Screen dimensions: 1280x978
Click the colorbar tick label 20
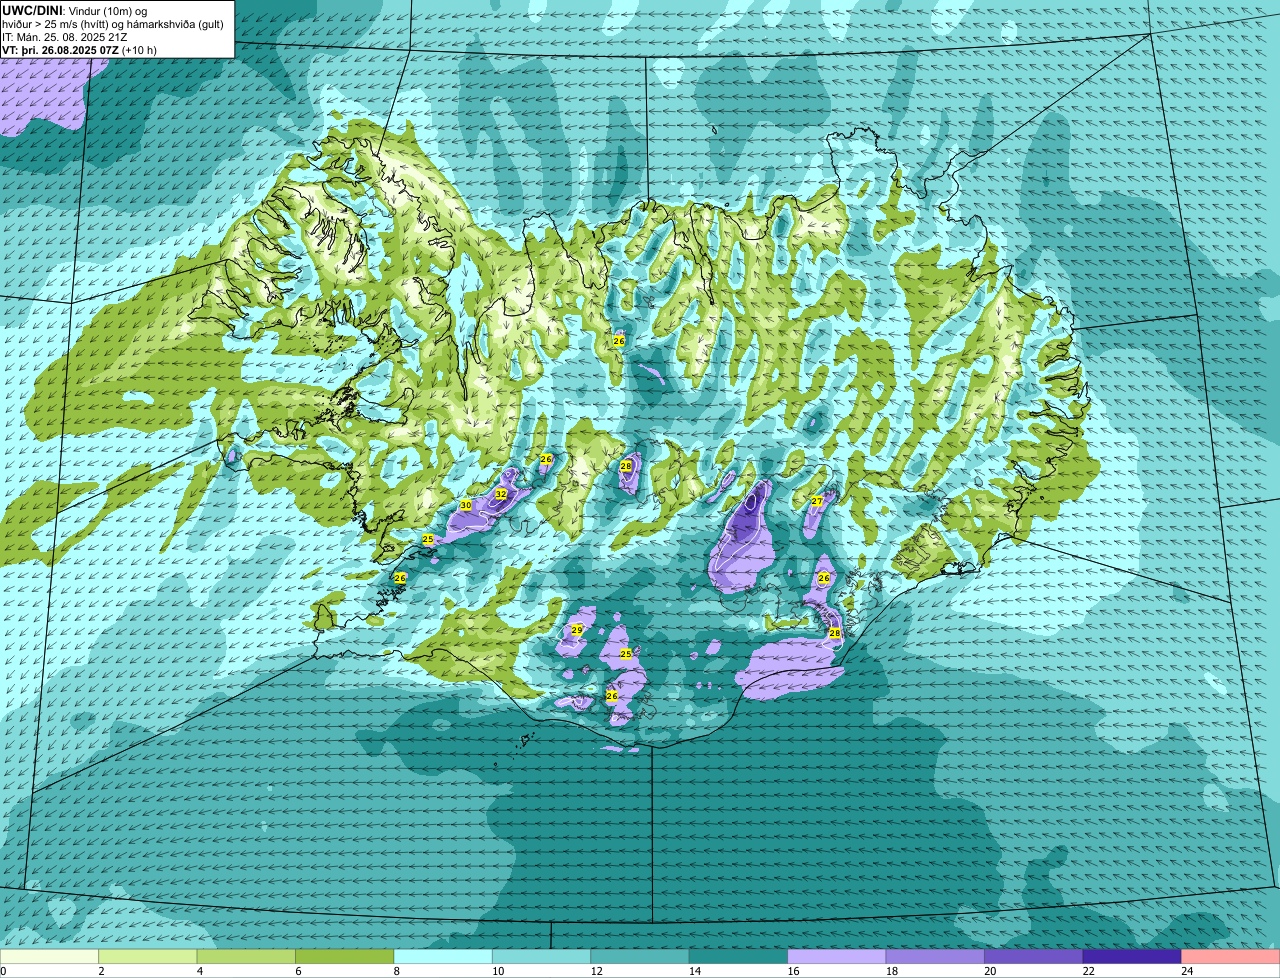(x=991, y=970)
